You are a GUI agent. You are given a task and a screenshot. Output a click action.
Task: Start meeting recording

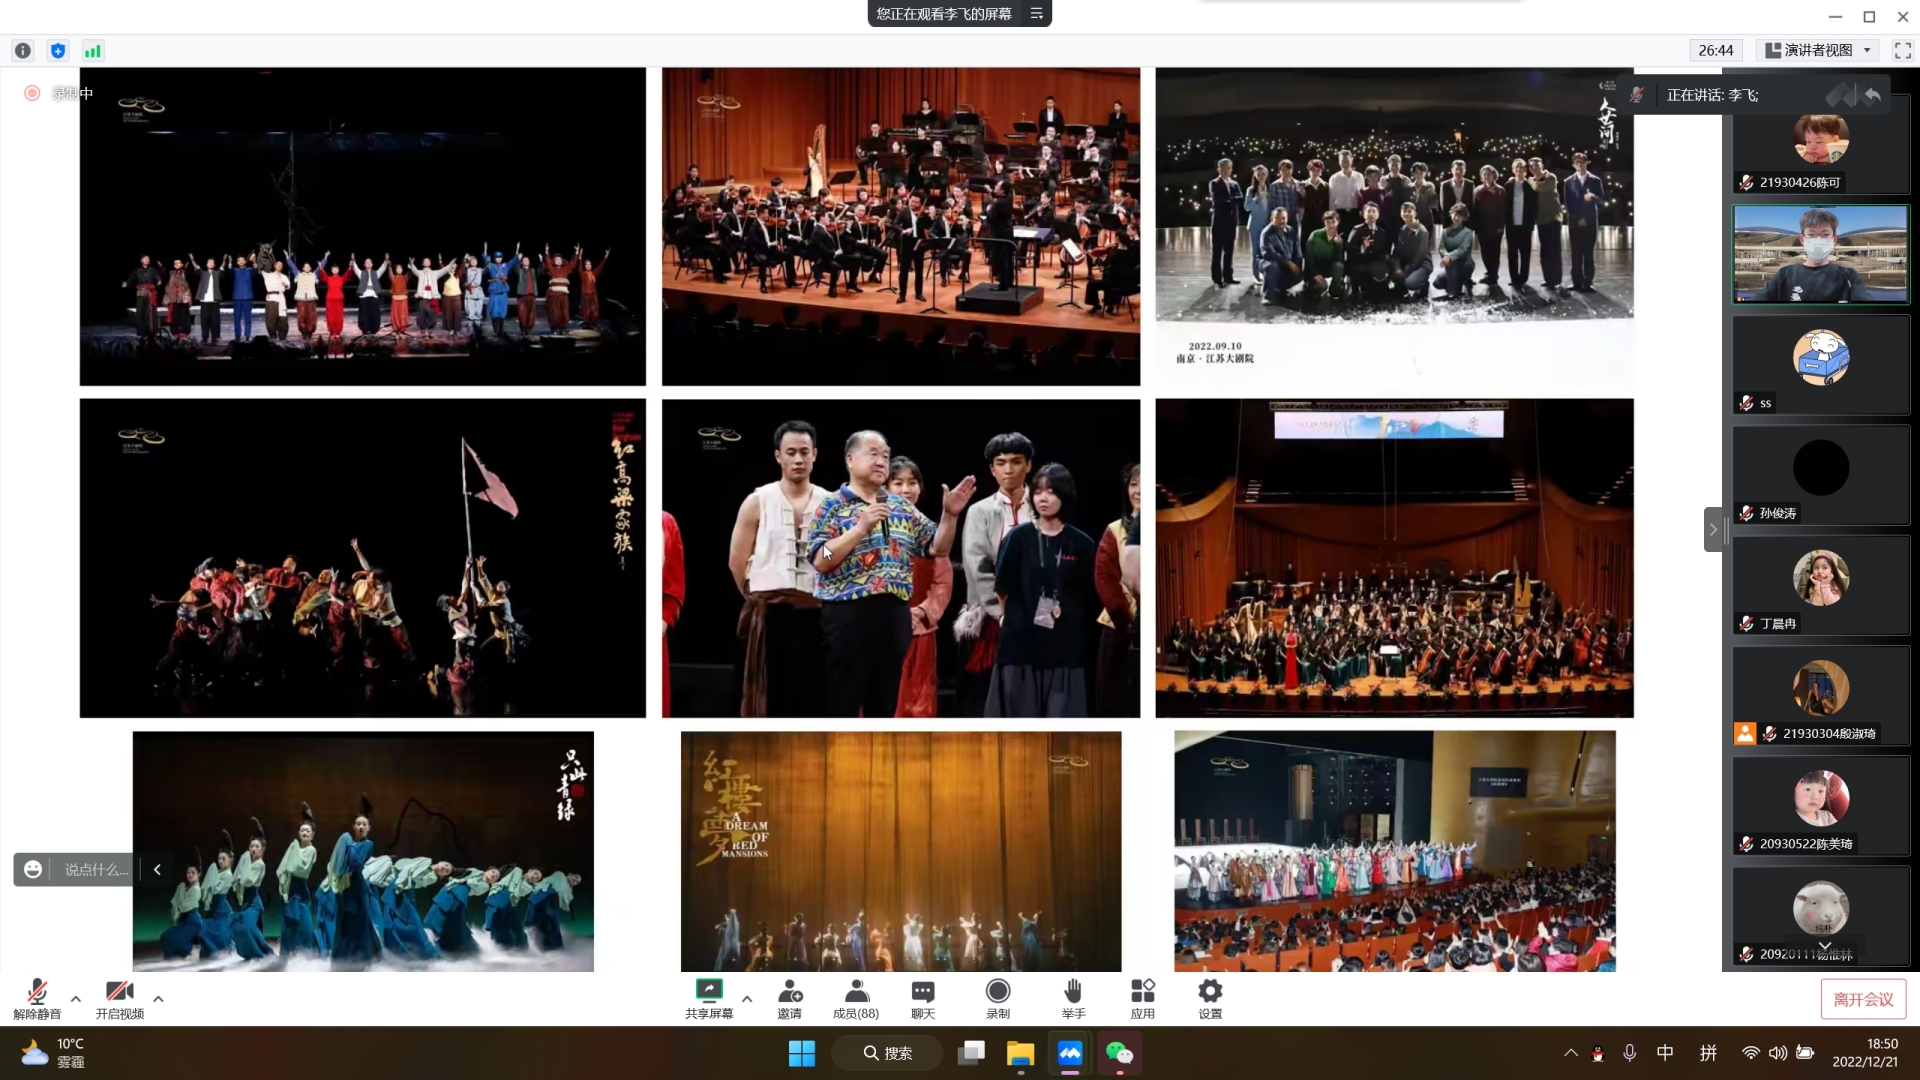pyautogui.click(x=998, y=998)
